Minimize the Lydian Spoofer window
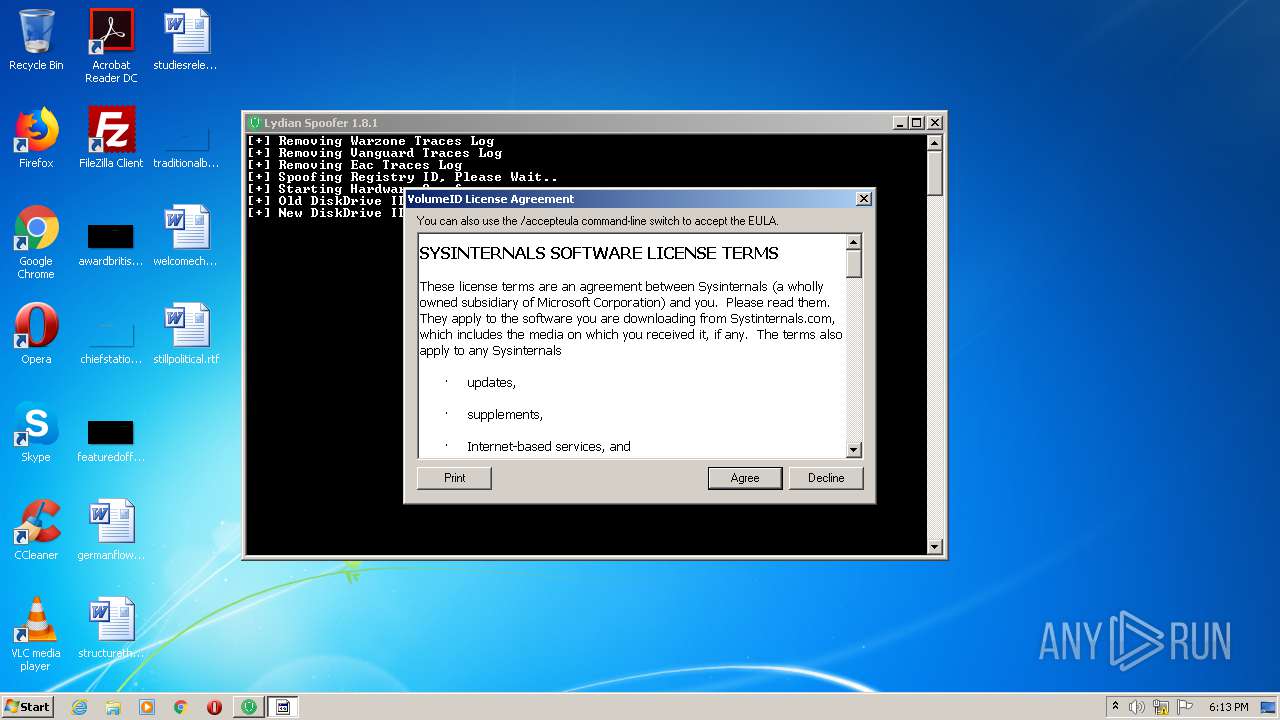 pyautogui.click(x=900, y=123)
